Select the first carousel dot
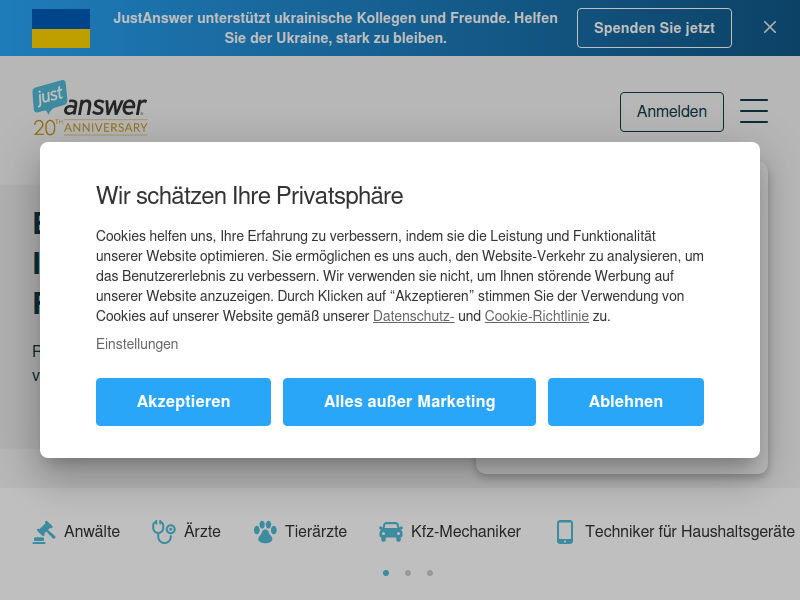Image resolution: width=800 pixels, height=600 pixels. 386,573
